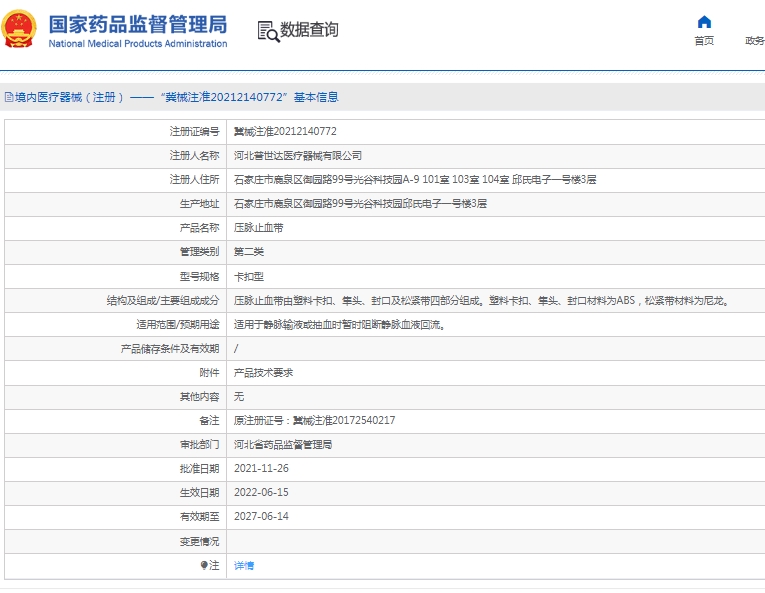Click the 卡扣型 model specification value
765x593 pixels.
pos(249,276)
